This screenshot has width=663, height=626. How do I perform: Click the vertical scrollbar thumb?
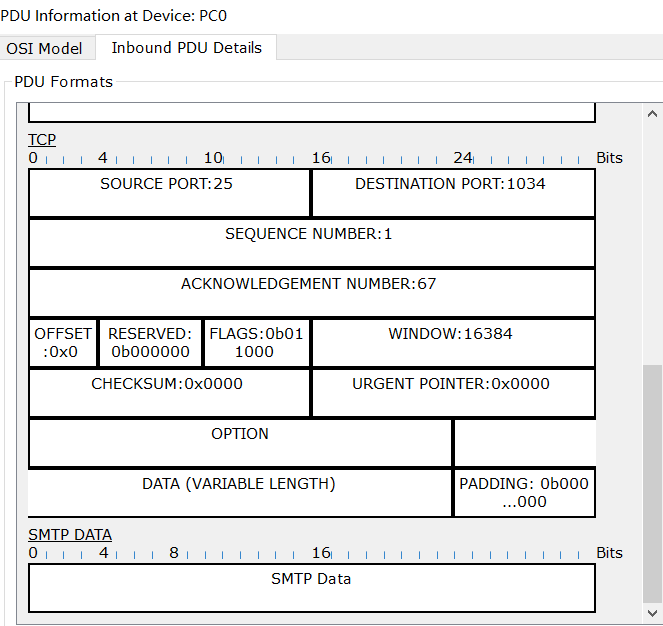coord(652,484)
